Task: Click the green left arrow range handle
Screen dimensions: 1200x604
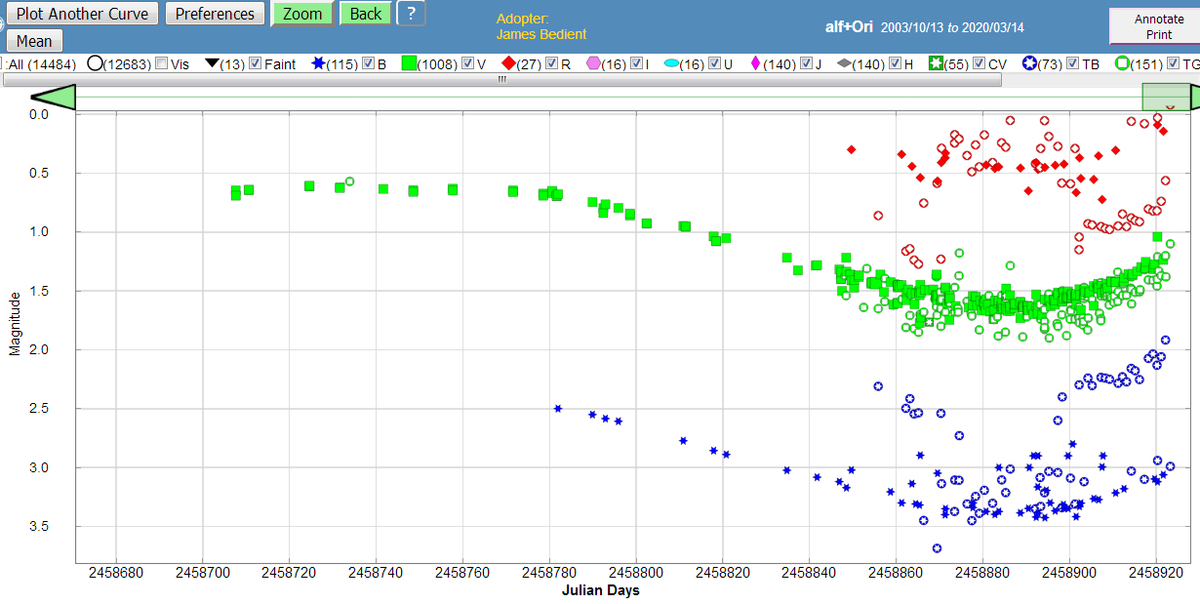Action: coord(54,97)
